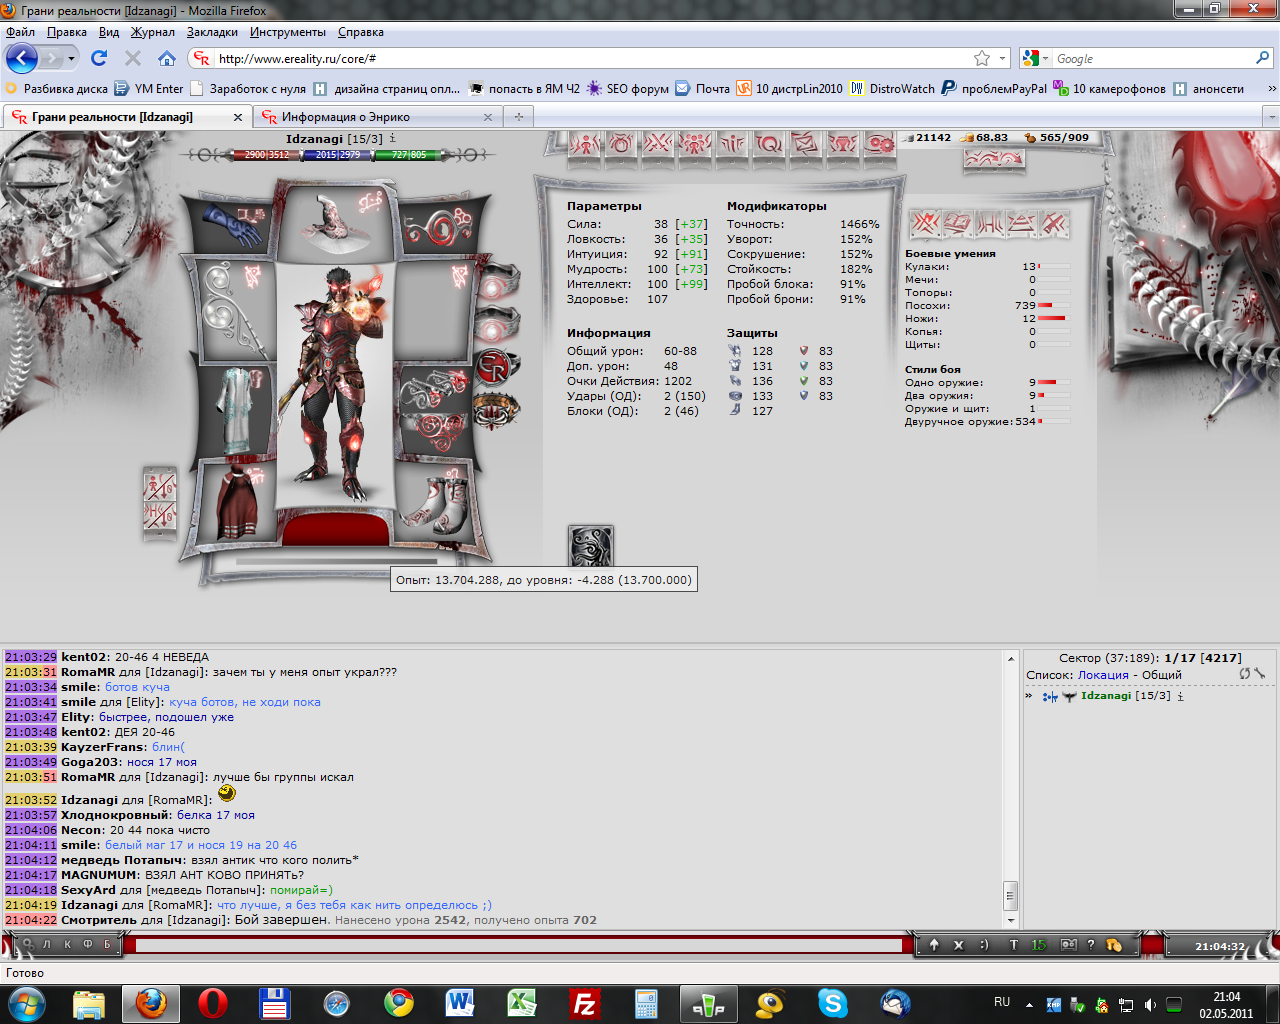Click the up arrow icon in chat toolbar
1280x1024 pixels.
click(x=934, y=945)
